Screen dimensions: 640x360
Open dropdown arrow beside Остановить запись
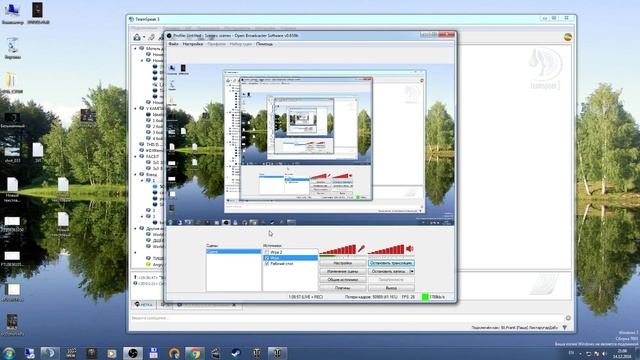[x=412, y=271]
